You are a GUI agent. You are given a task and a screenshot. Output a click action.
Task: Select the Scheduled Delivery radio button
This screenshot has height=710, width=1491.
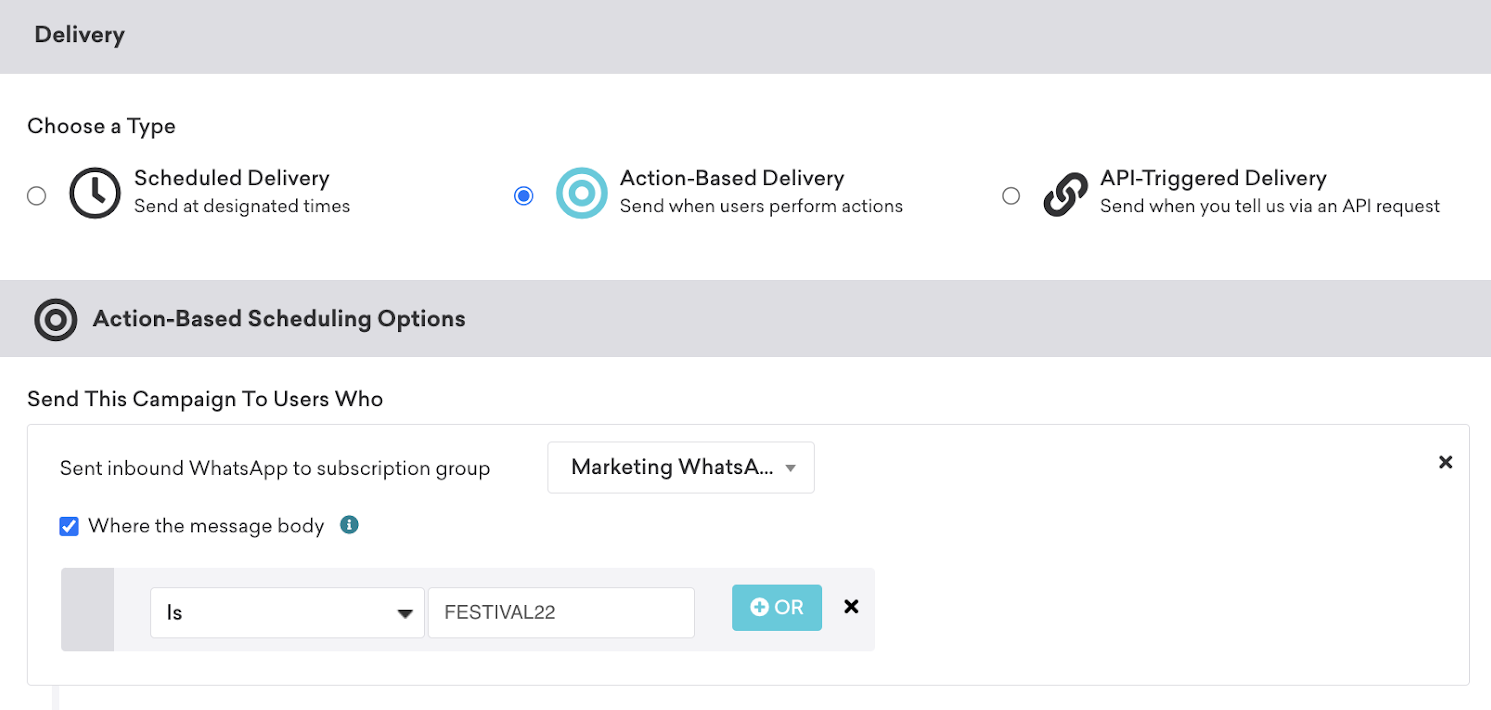pos(37,196)
